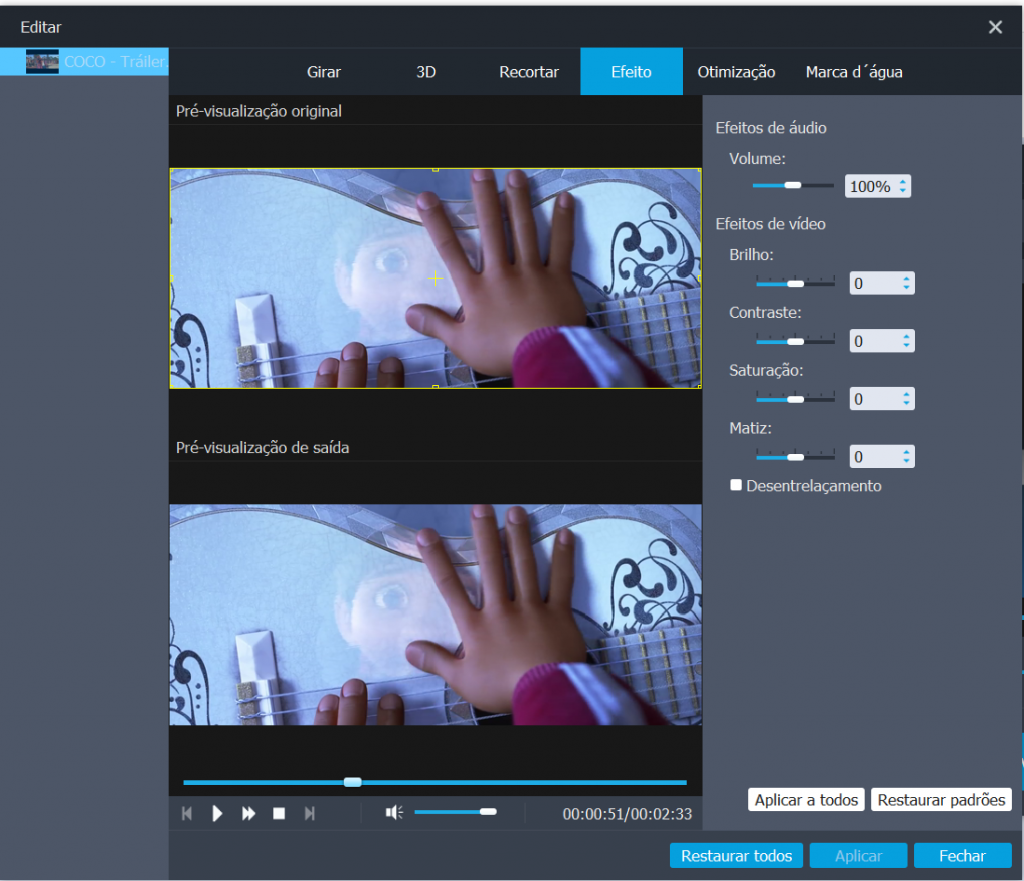Click the Play button in playback controls
The image size is (1024, 881).
(217, 813)
